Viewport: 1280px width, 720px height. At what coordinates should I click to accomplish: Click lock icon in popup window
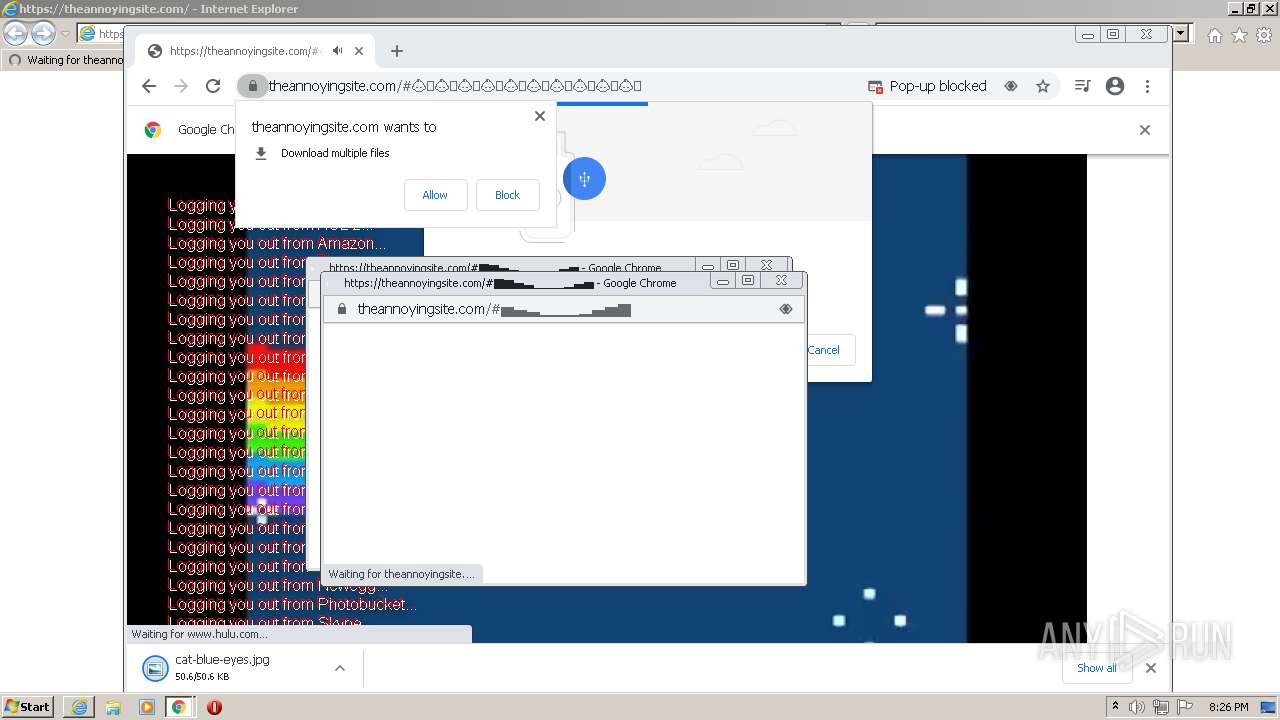(342, 309)
